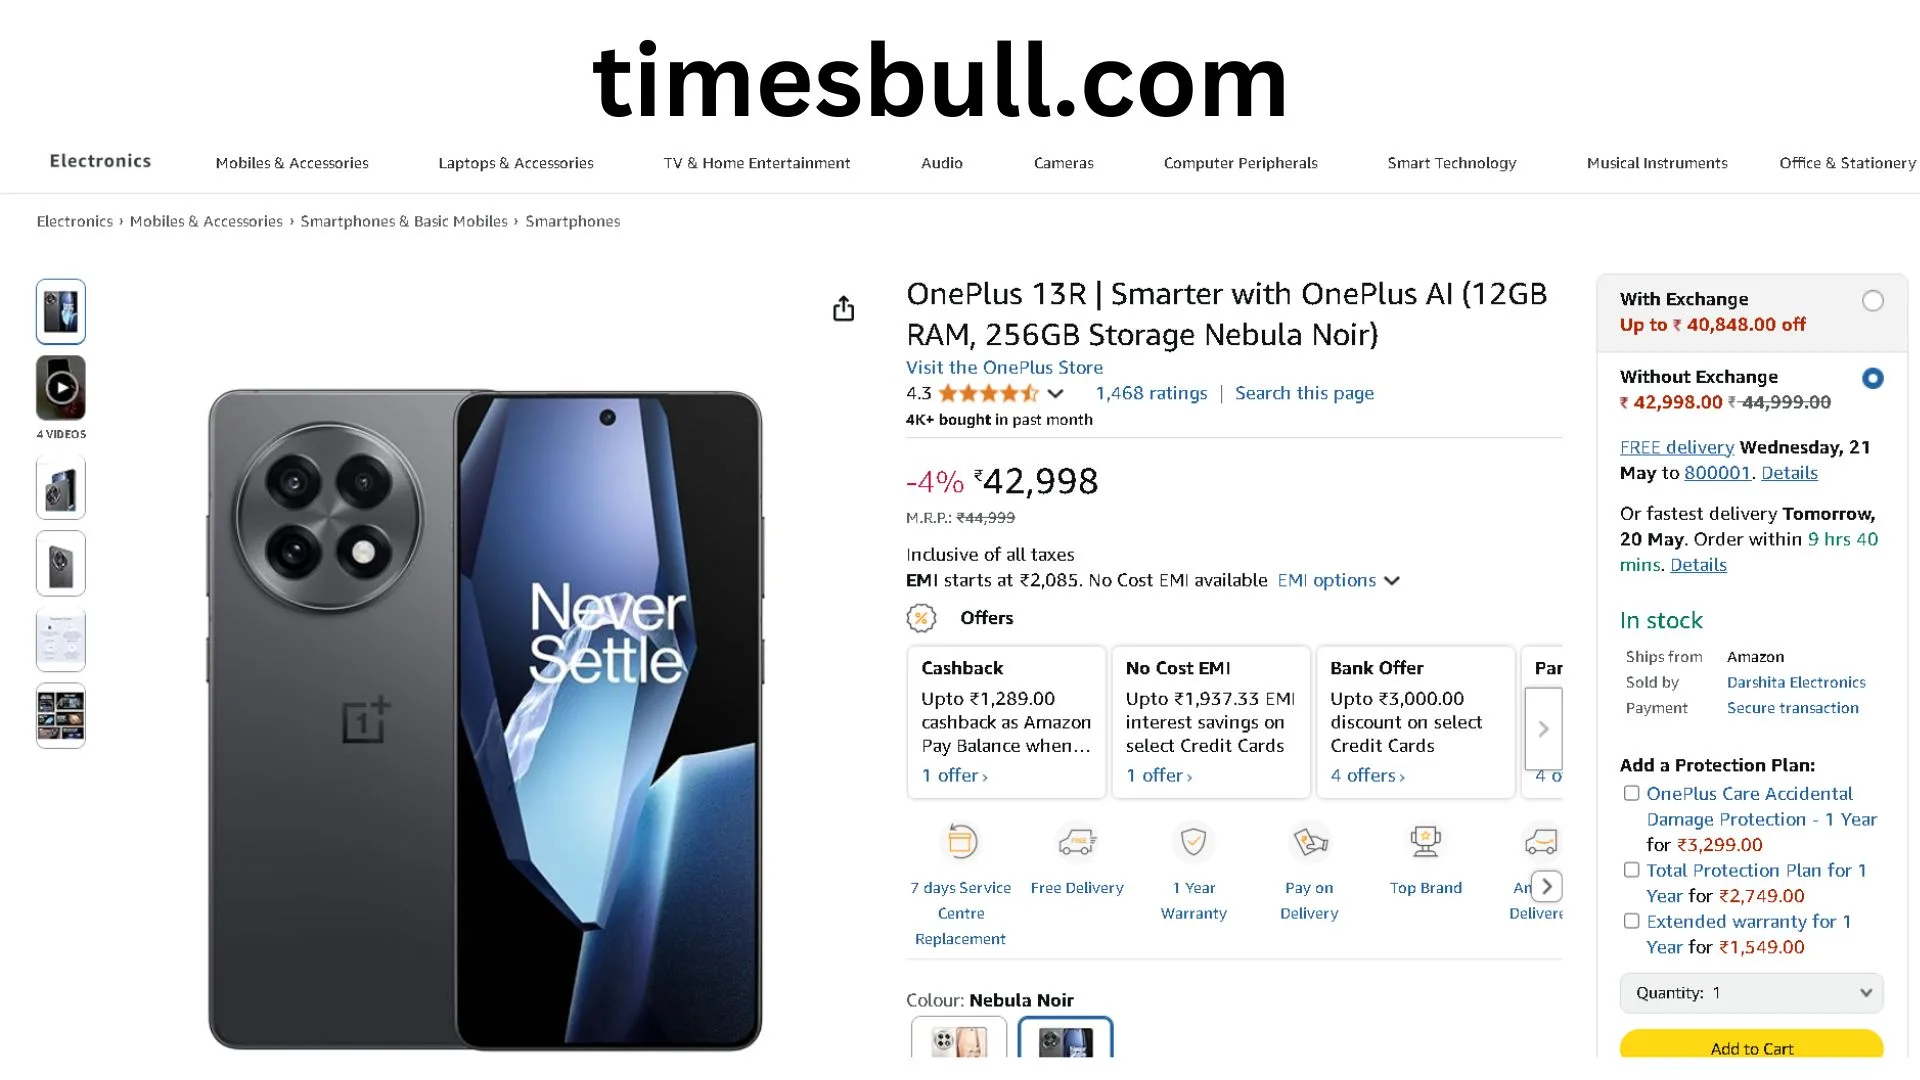Visit the OnePlus Store link
The width and height of the screenshot is (1920, 1080).
[1004, 367]
